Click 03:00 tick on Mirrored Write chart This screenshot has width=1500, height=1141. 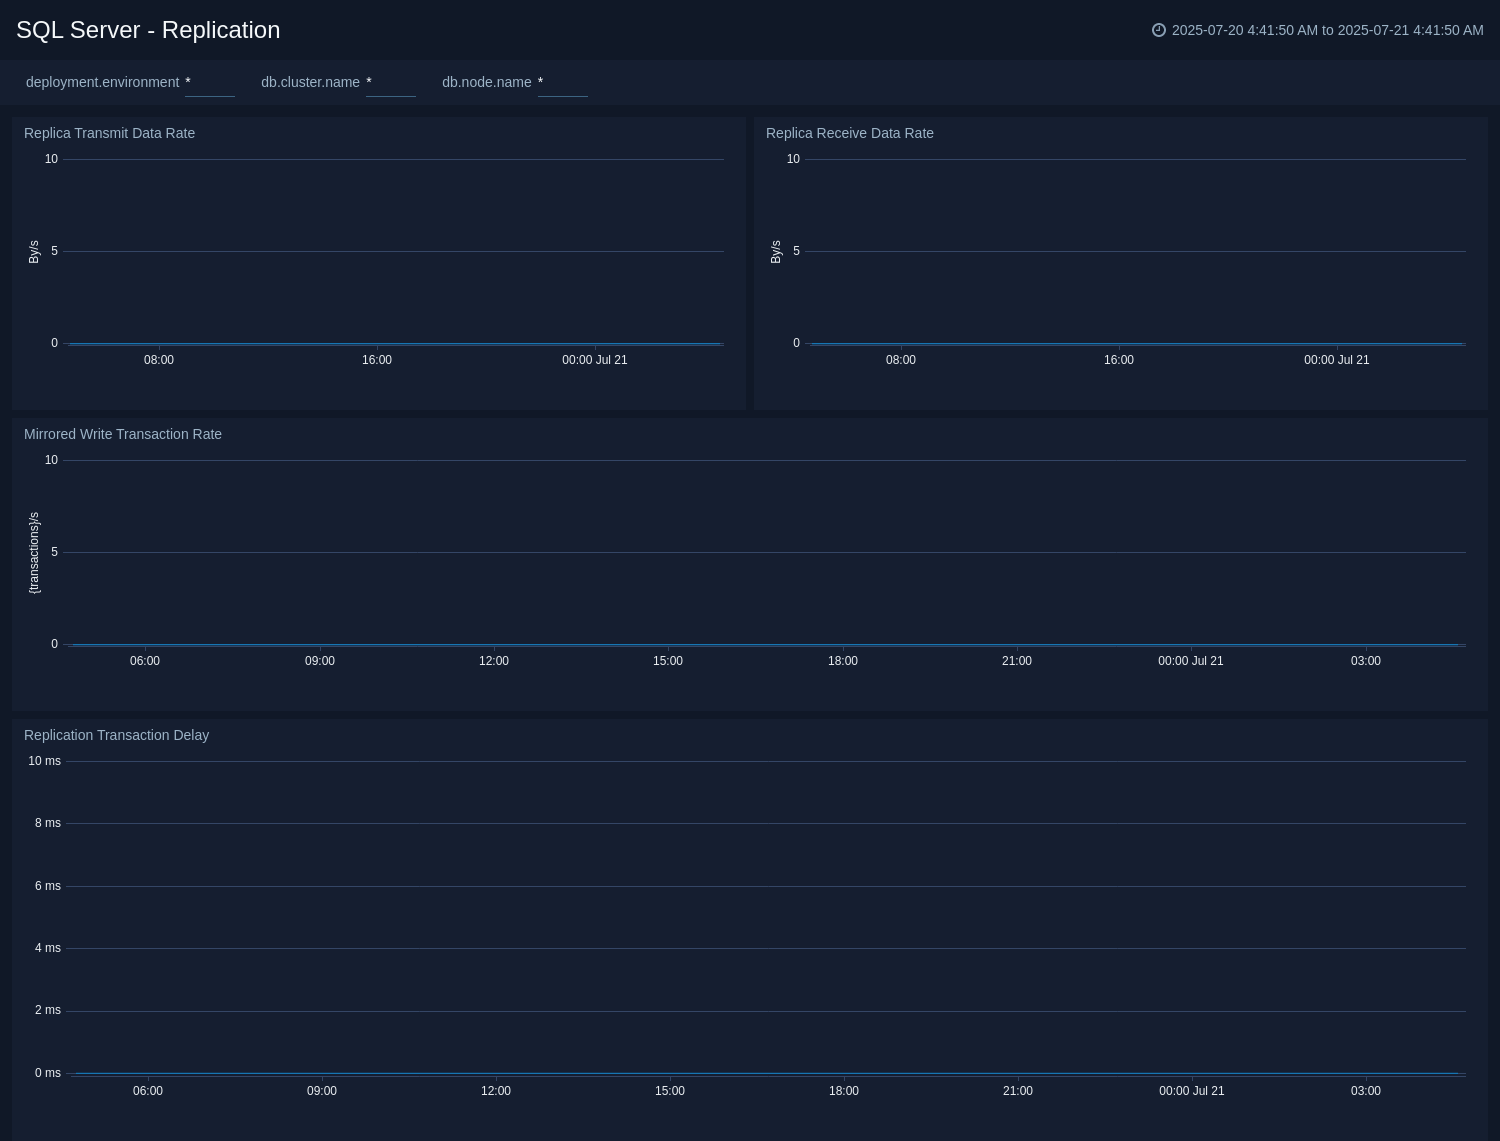(x=1366, y=661)
